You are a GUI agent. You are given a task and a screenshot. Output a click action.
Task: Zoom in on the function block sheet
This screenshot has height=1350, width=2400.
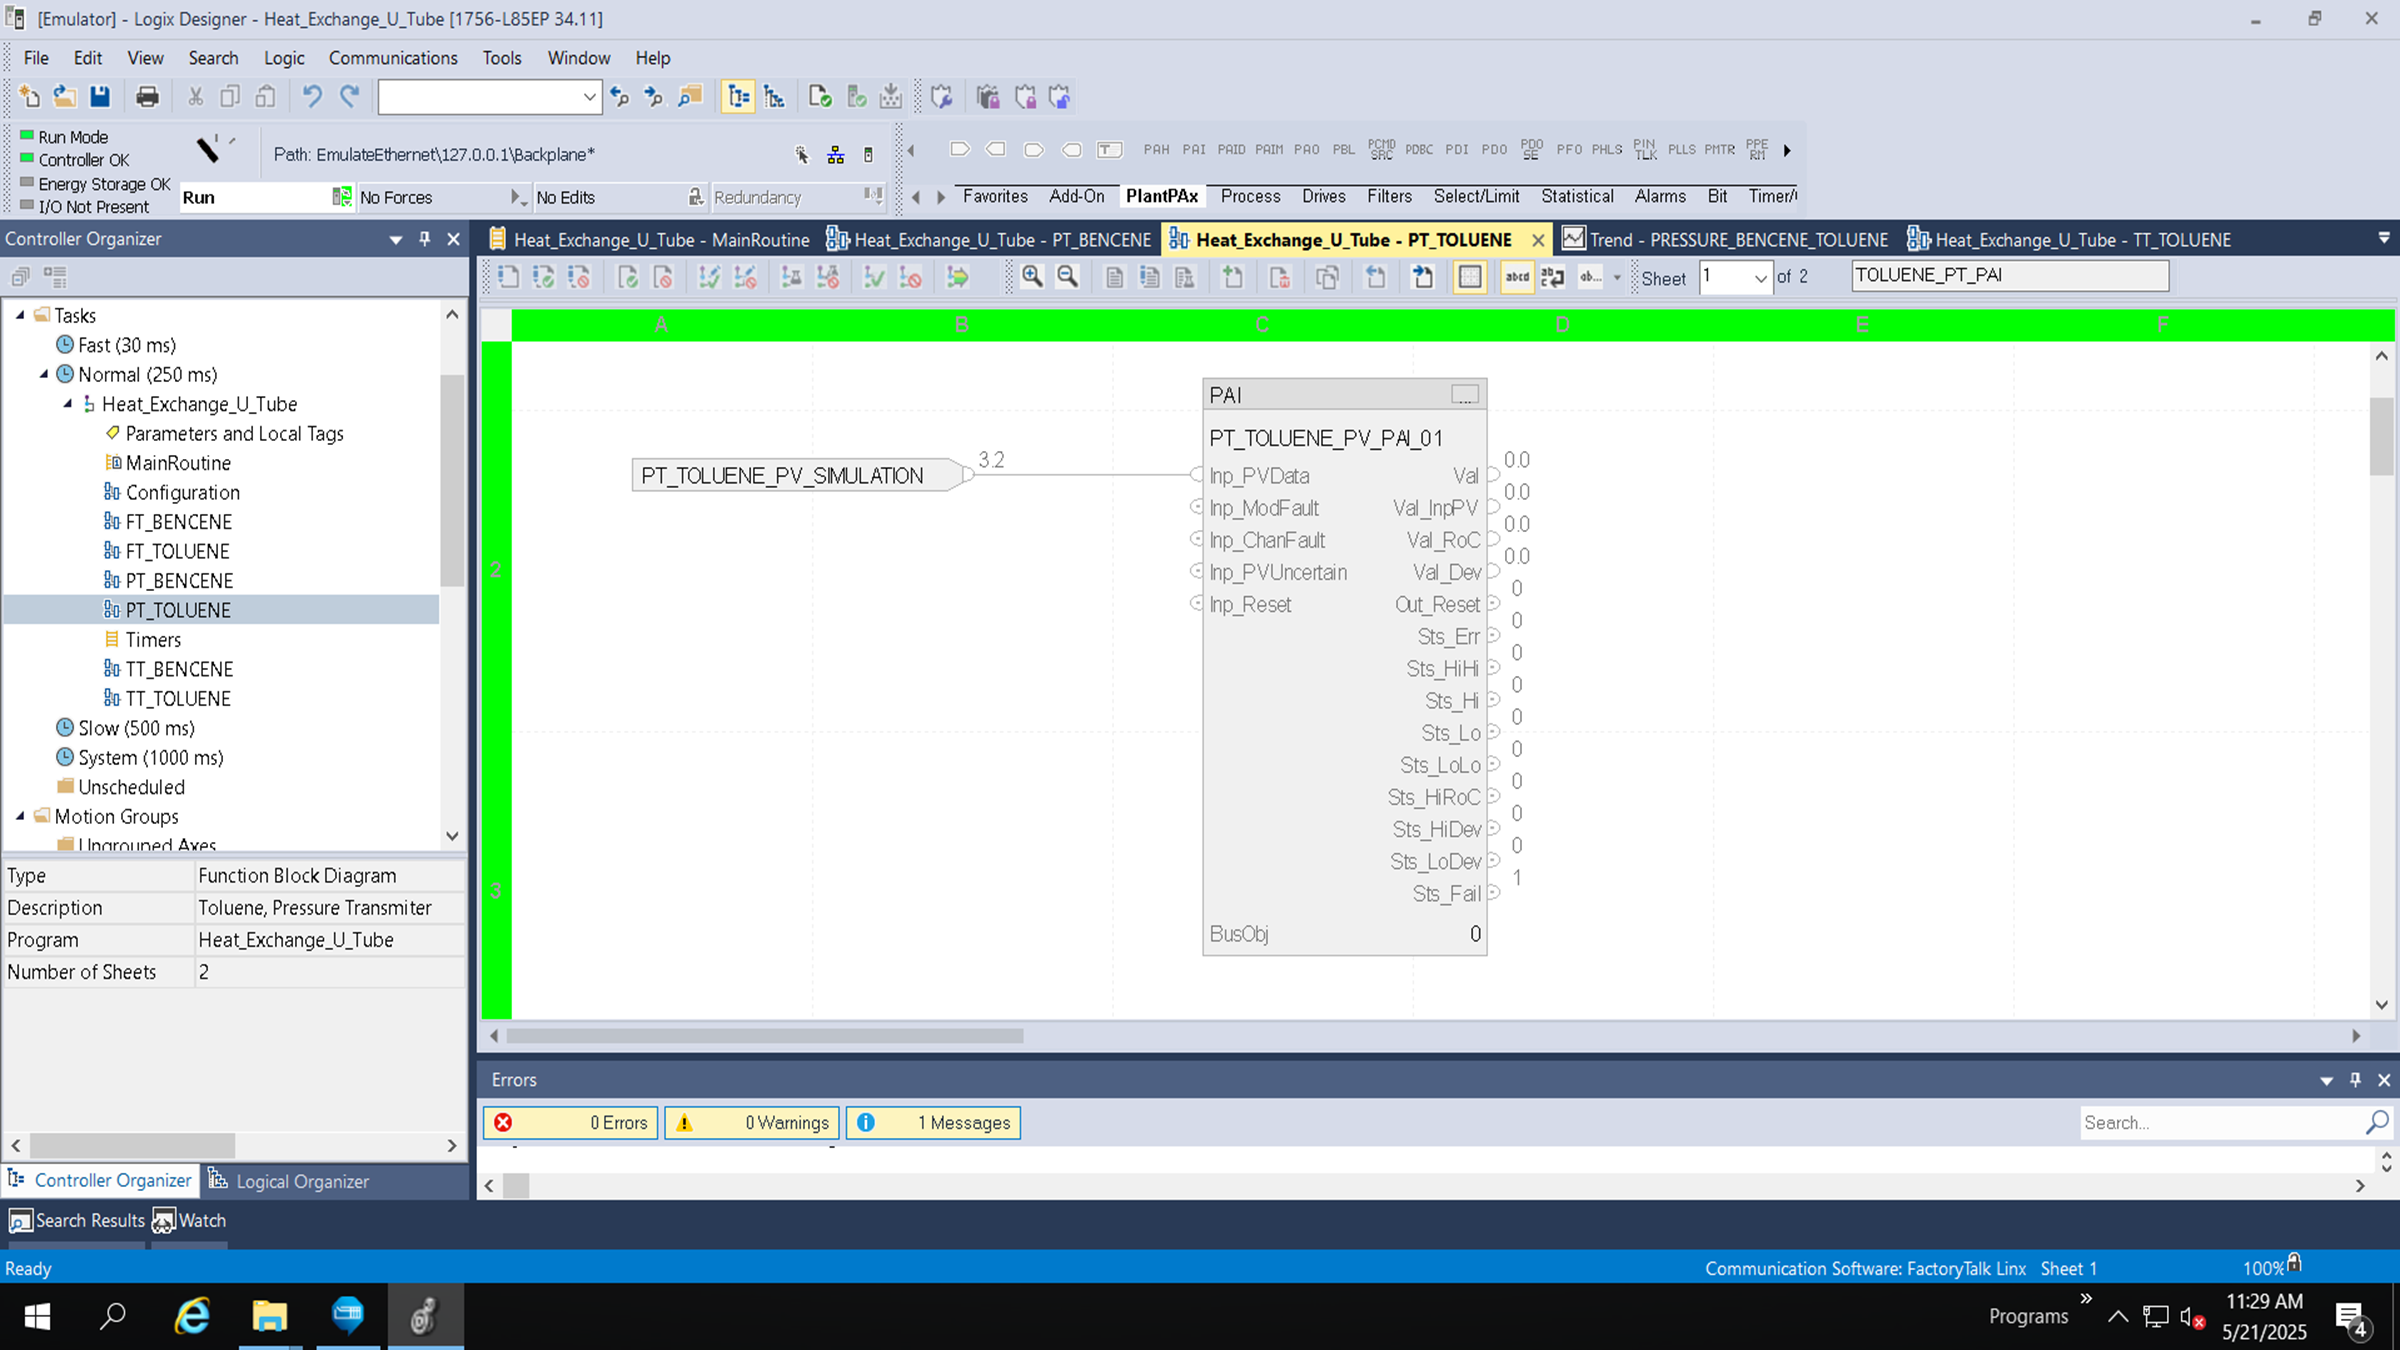pyautogui.click(x=1032, y=277)
